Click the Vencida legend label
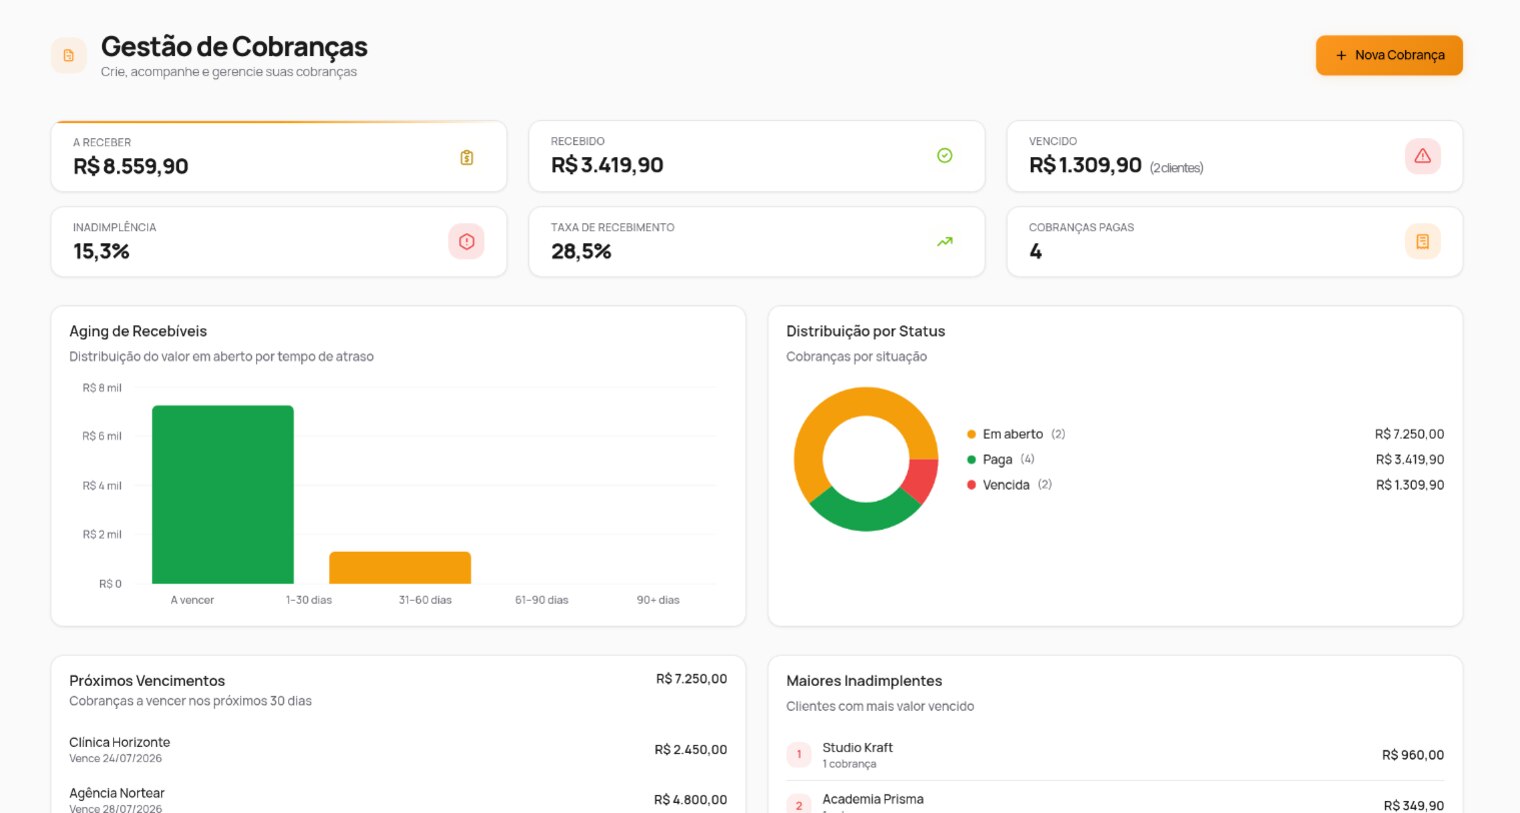Screen dimensions: 1520x813 [x=1006, y=485]
